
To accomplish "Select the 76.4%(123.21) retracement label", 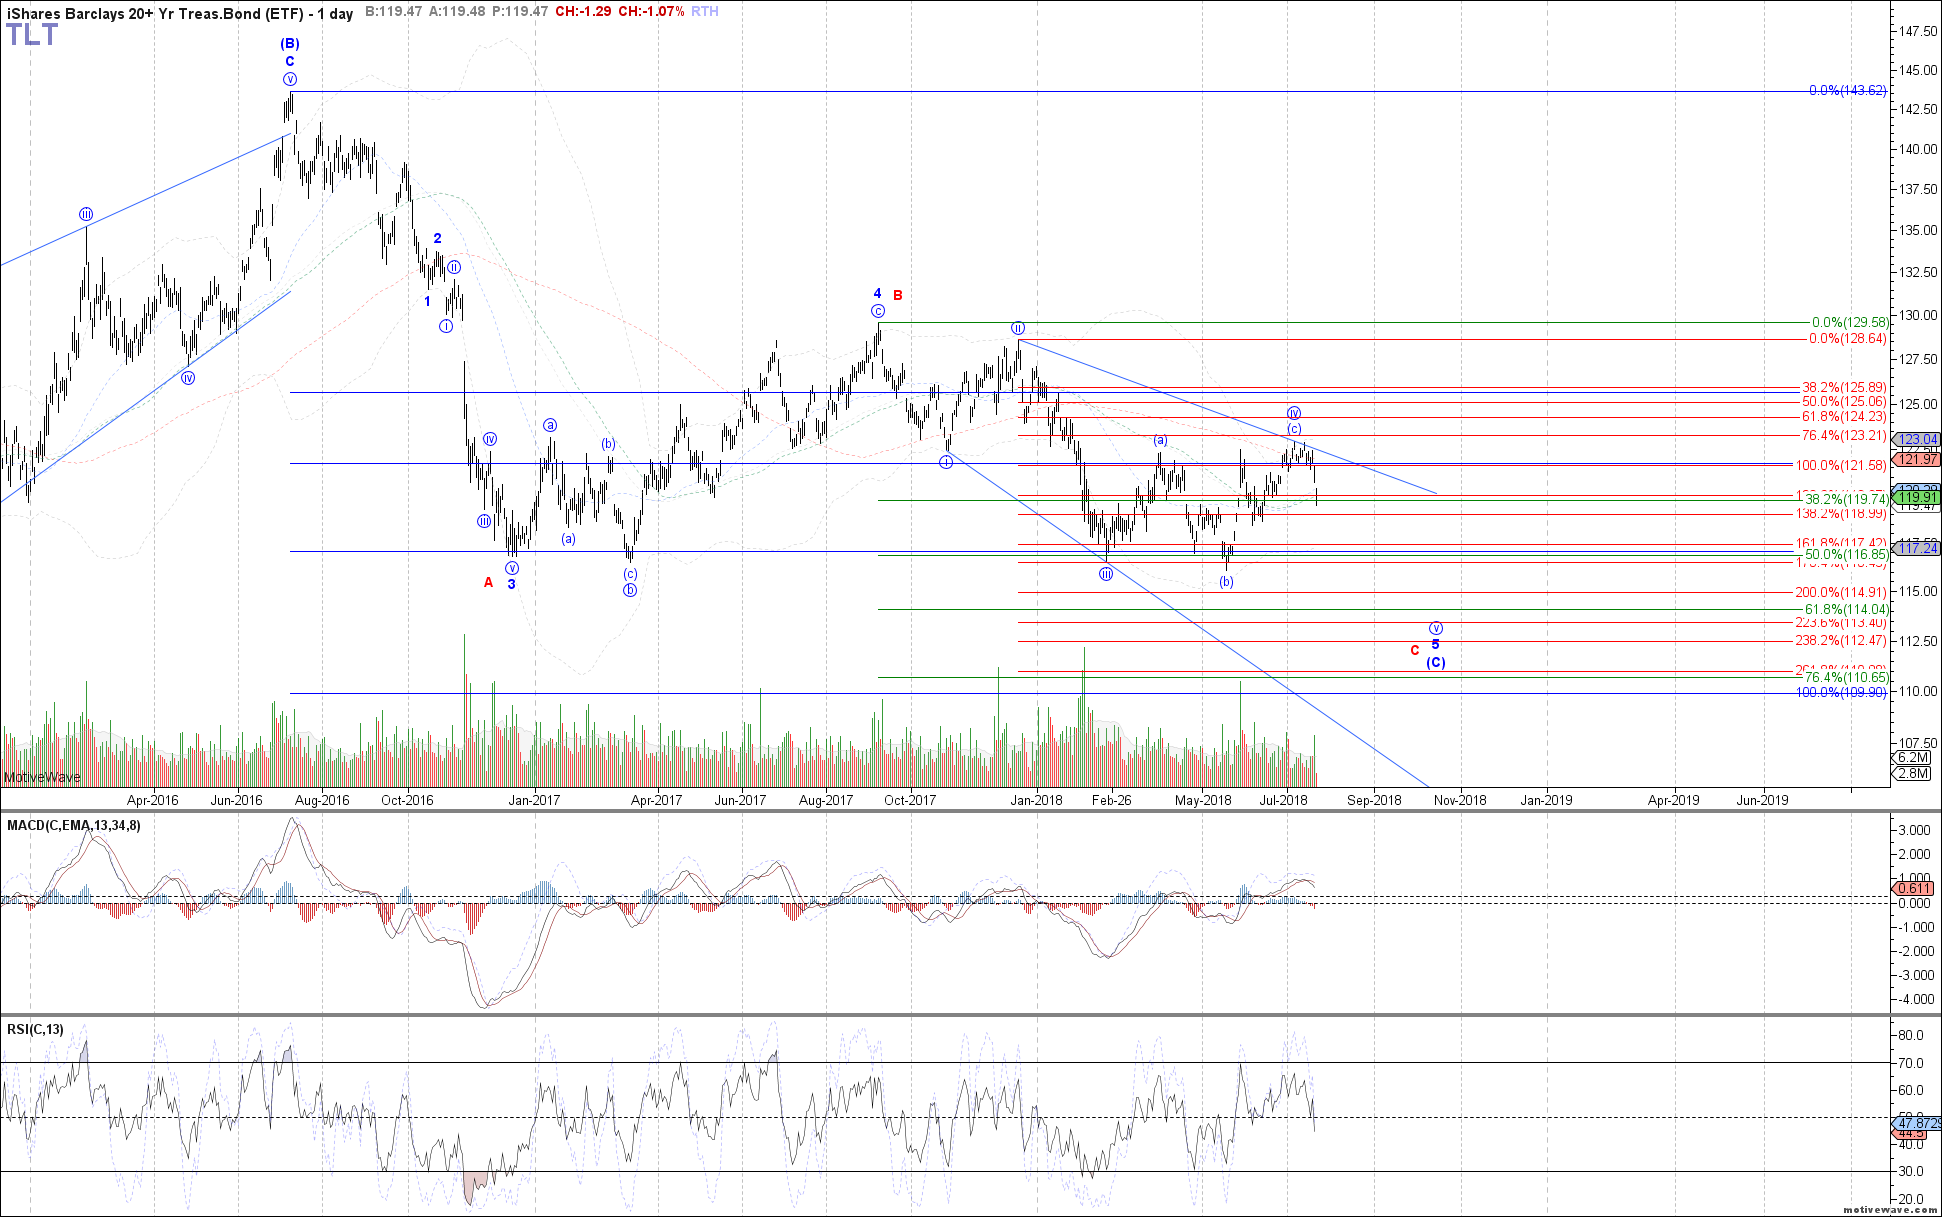I will 1844,436.
